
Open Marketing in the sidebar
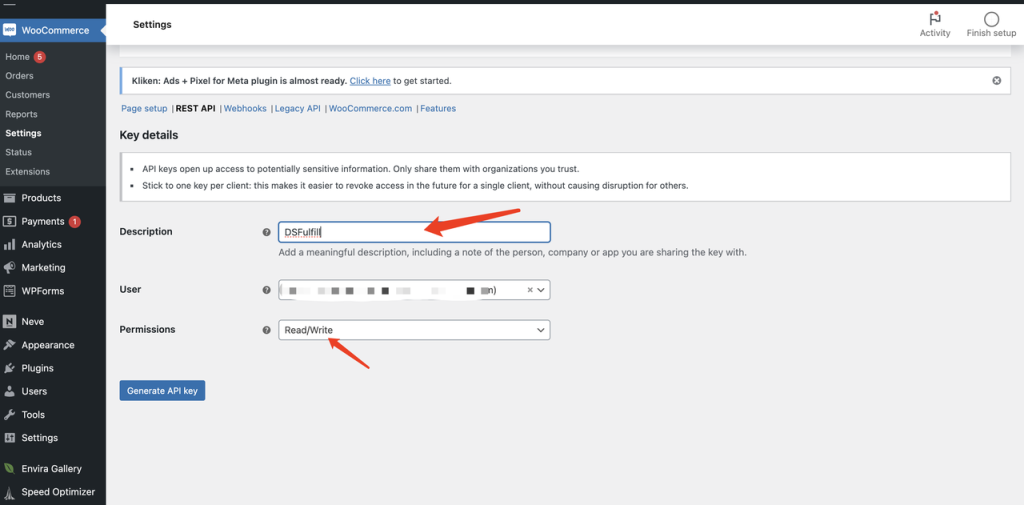coord(43,268)
